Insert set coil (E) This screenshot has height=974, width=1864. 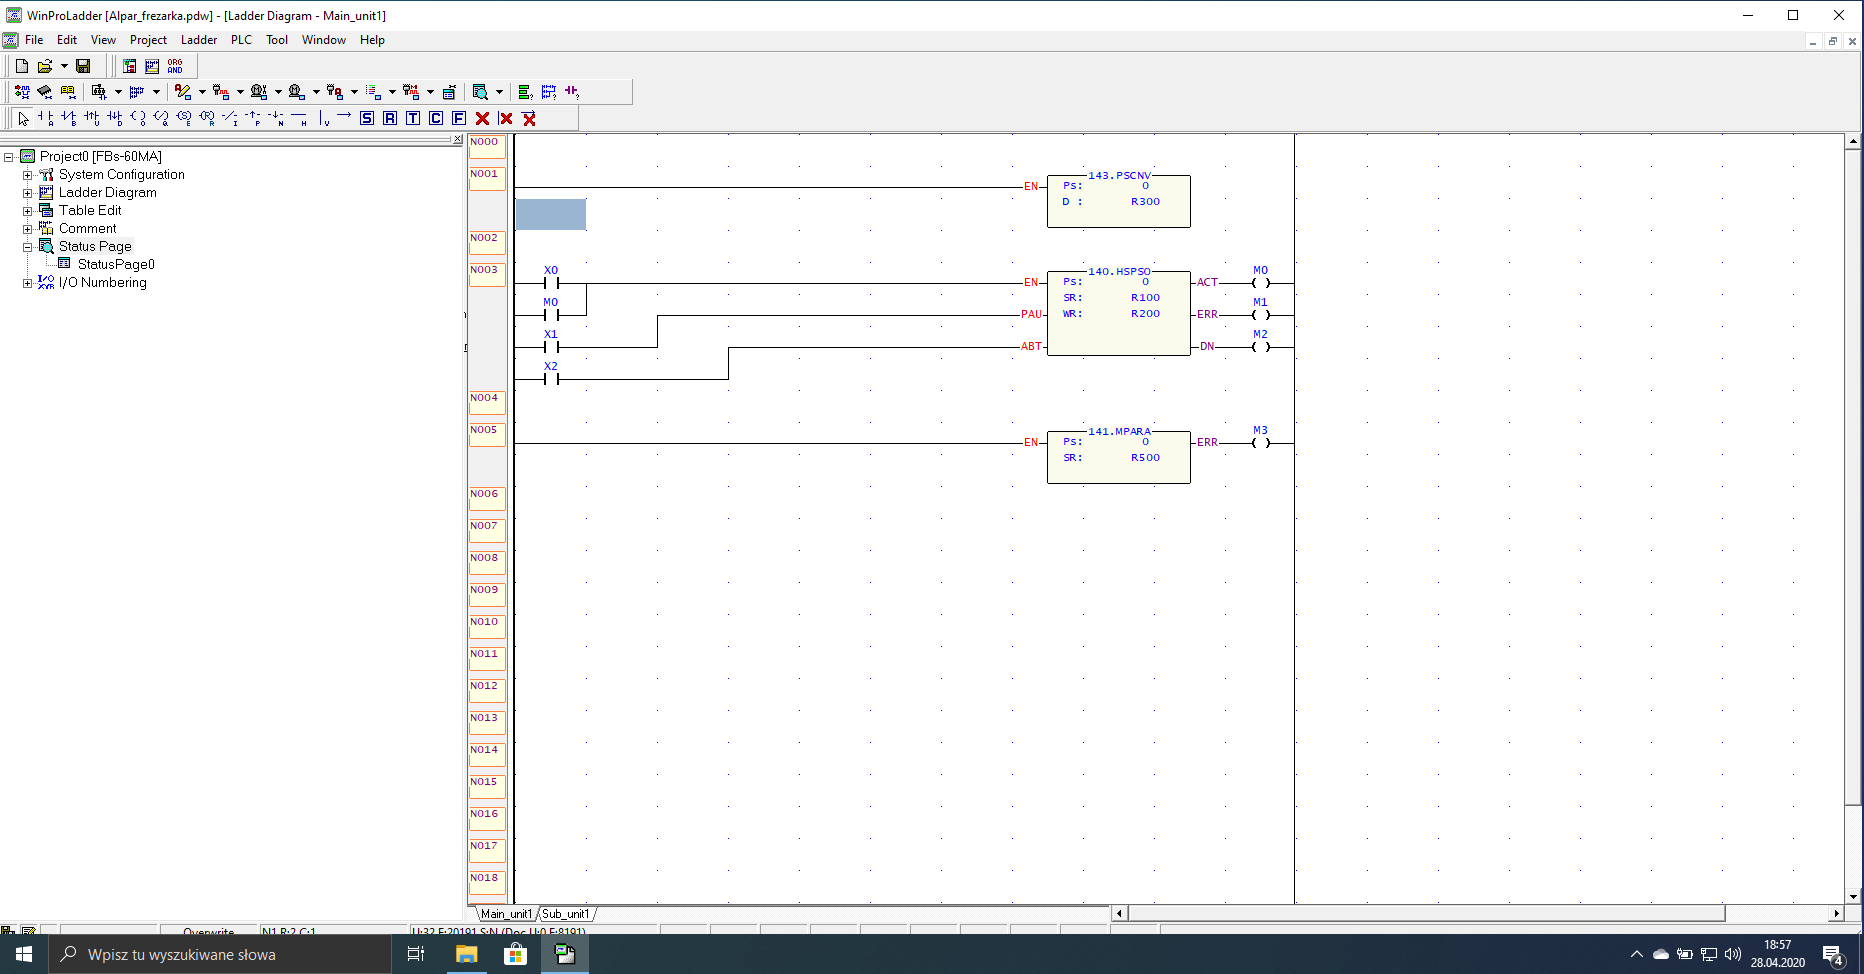click(184, 118)
